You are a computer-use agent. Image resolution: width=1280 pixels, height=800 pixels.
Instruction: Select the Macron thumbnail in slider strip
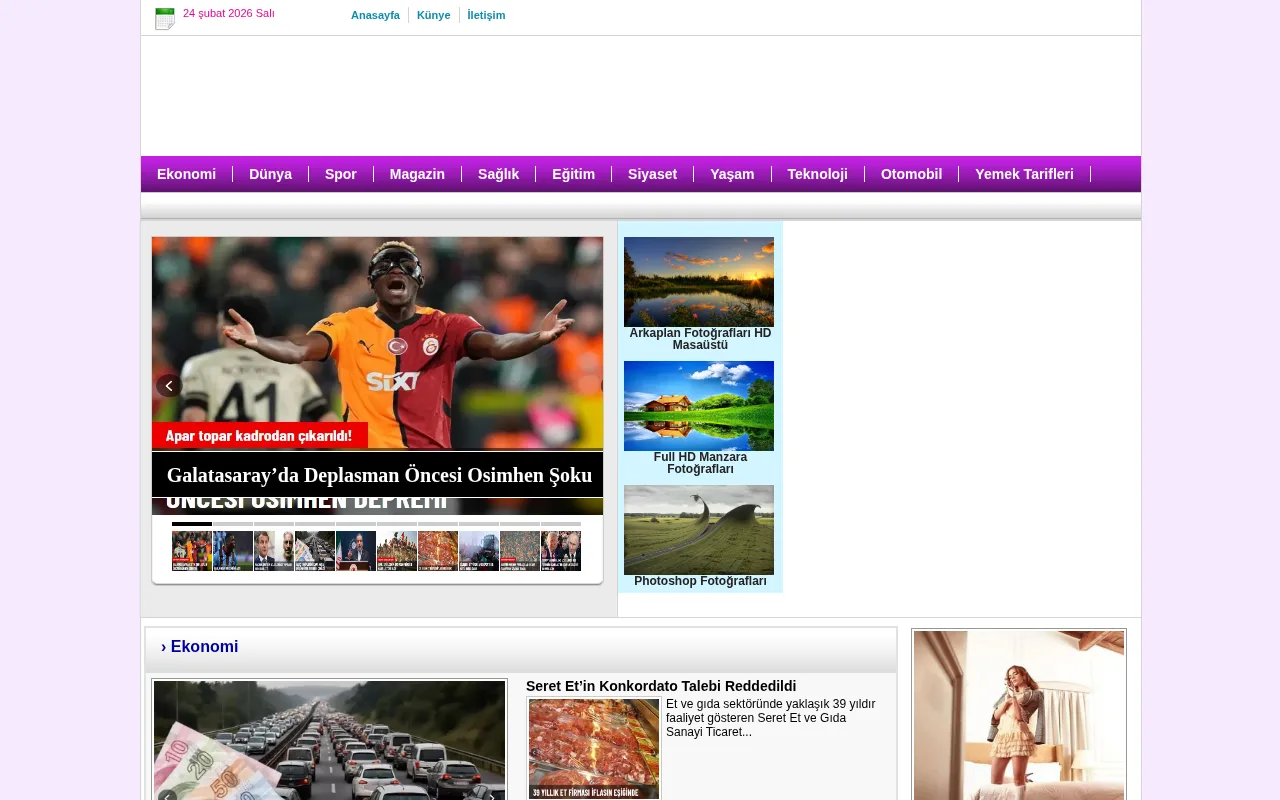coord(274,551)
